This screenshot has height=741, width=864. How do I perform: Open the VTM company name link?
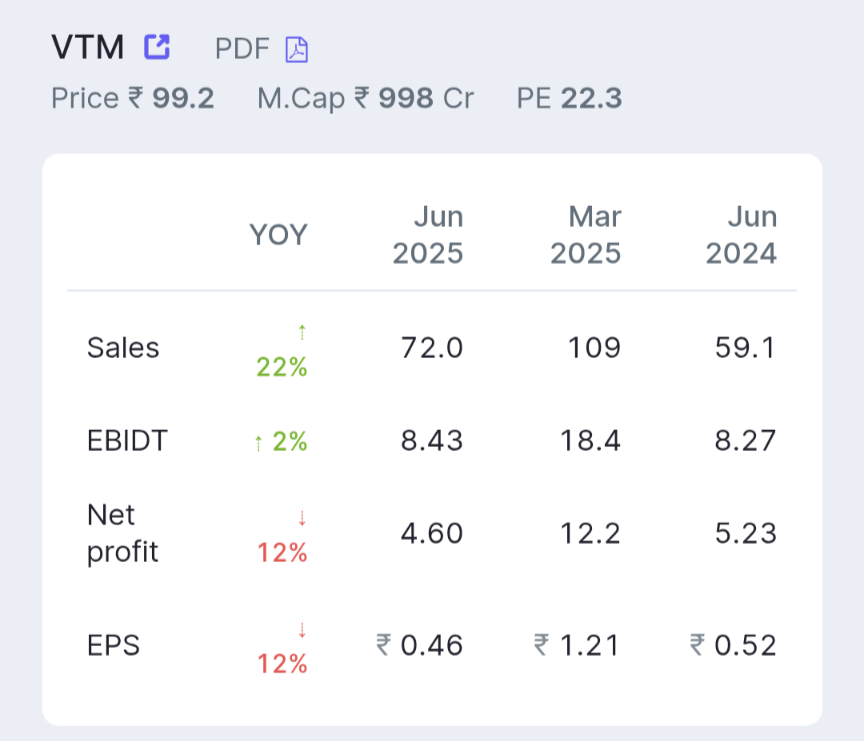pos(88,47)
